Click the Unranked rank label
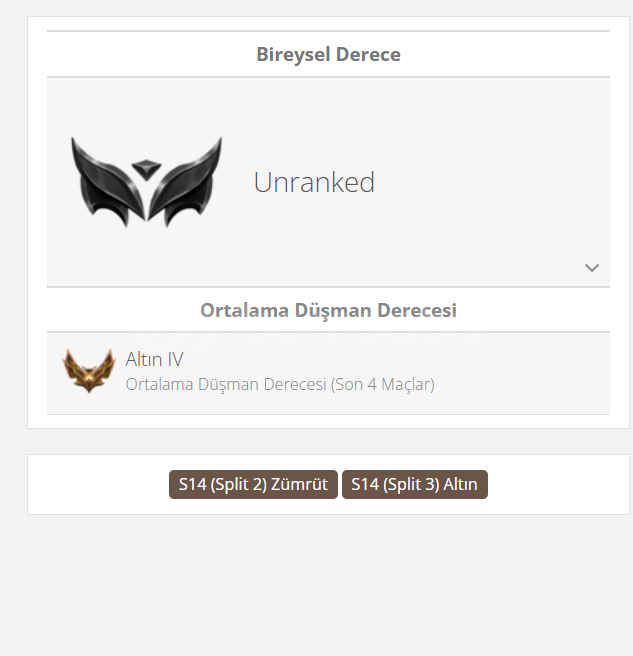633x656 pixels. (x=314, y=182)
